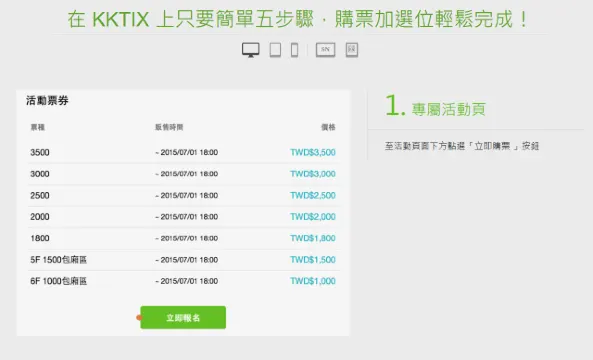Click the TWD$1,500 price link

click(313, 260)
